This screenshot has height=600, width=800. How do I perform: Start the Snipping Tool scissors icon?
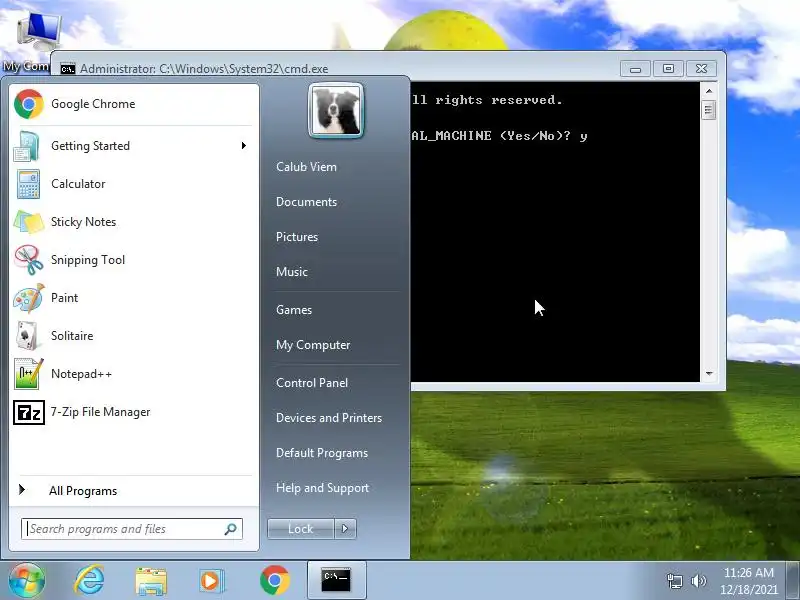tap(29, 260)
